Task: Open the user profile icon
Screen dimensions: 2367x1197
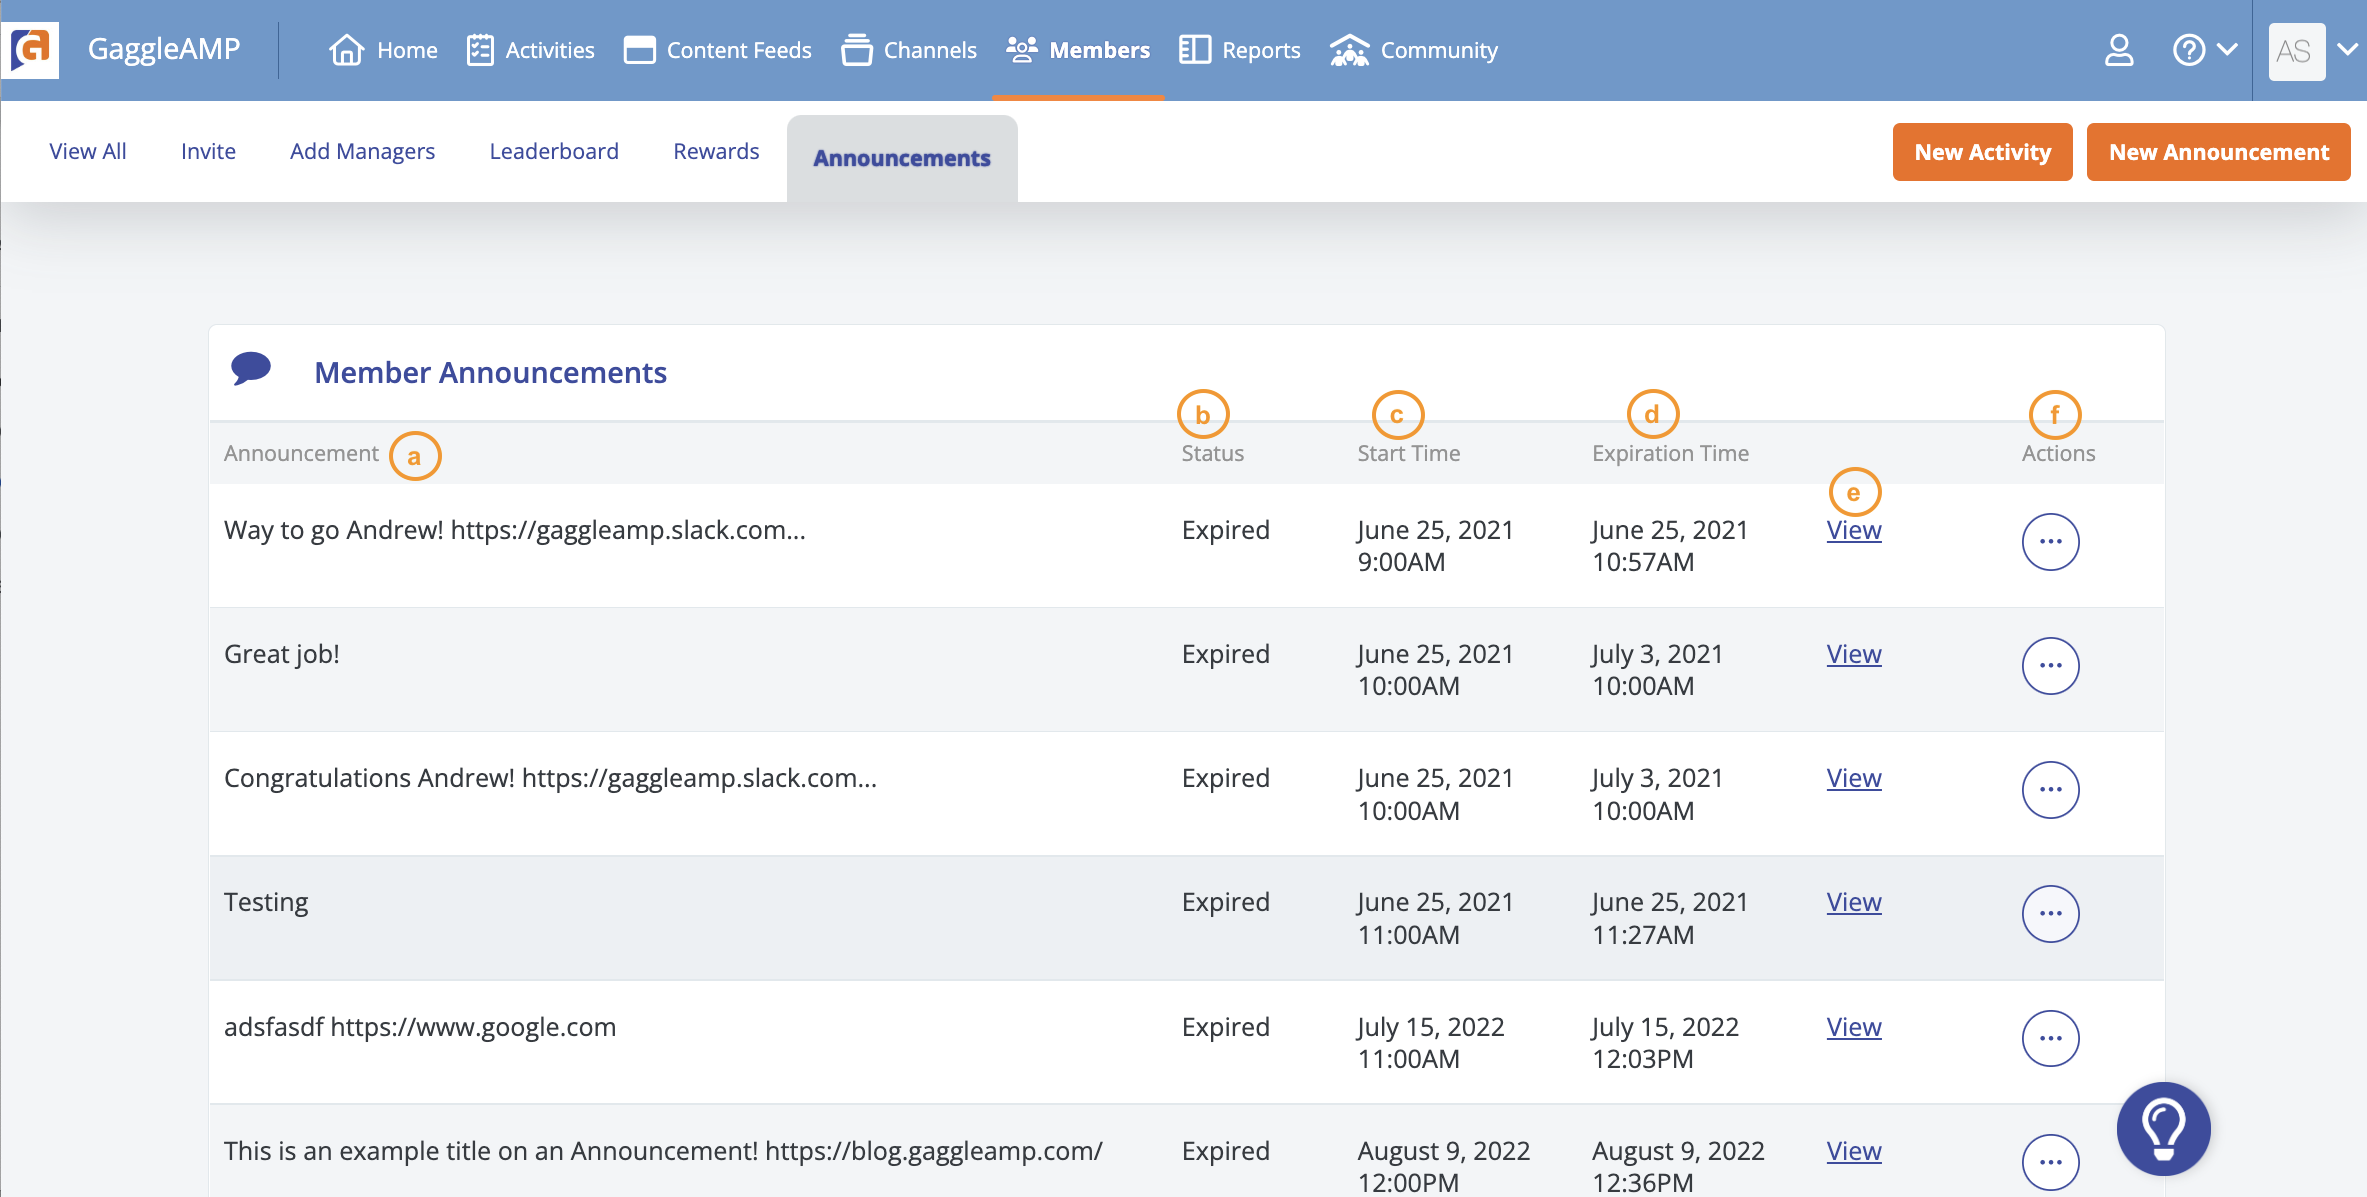Action: coord(2118,50)
